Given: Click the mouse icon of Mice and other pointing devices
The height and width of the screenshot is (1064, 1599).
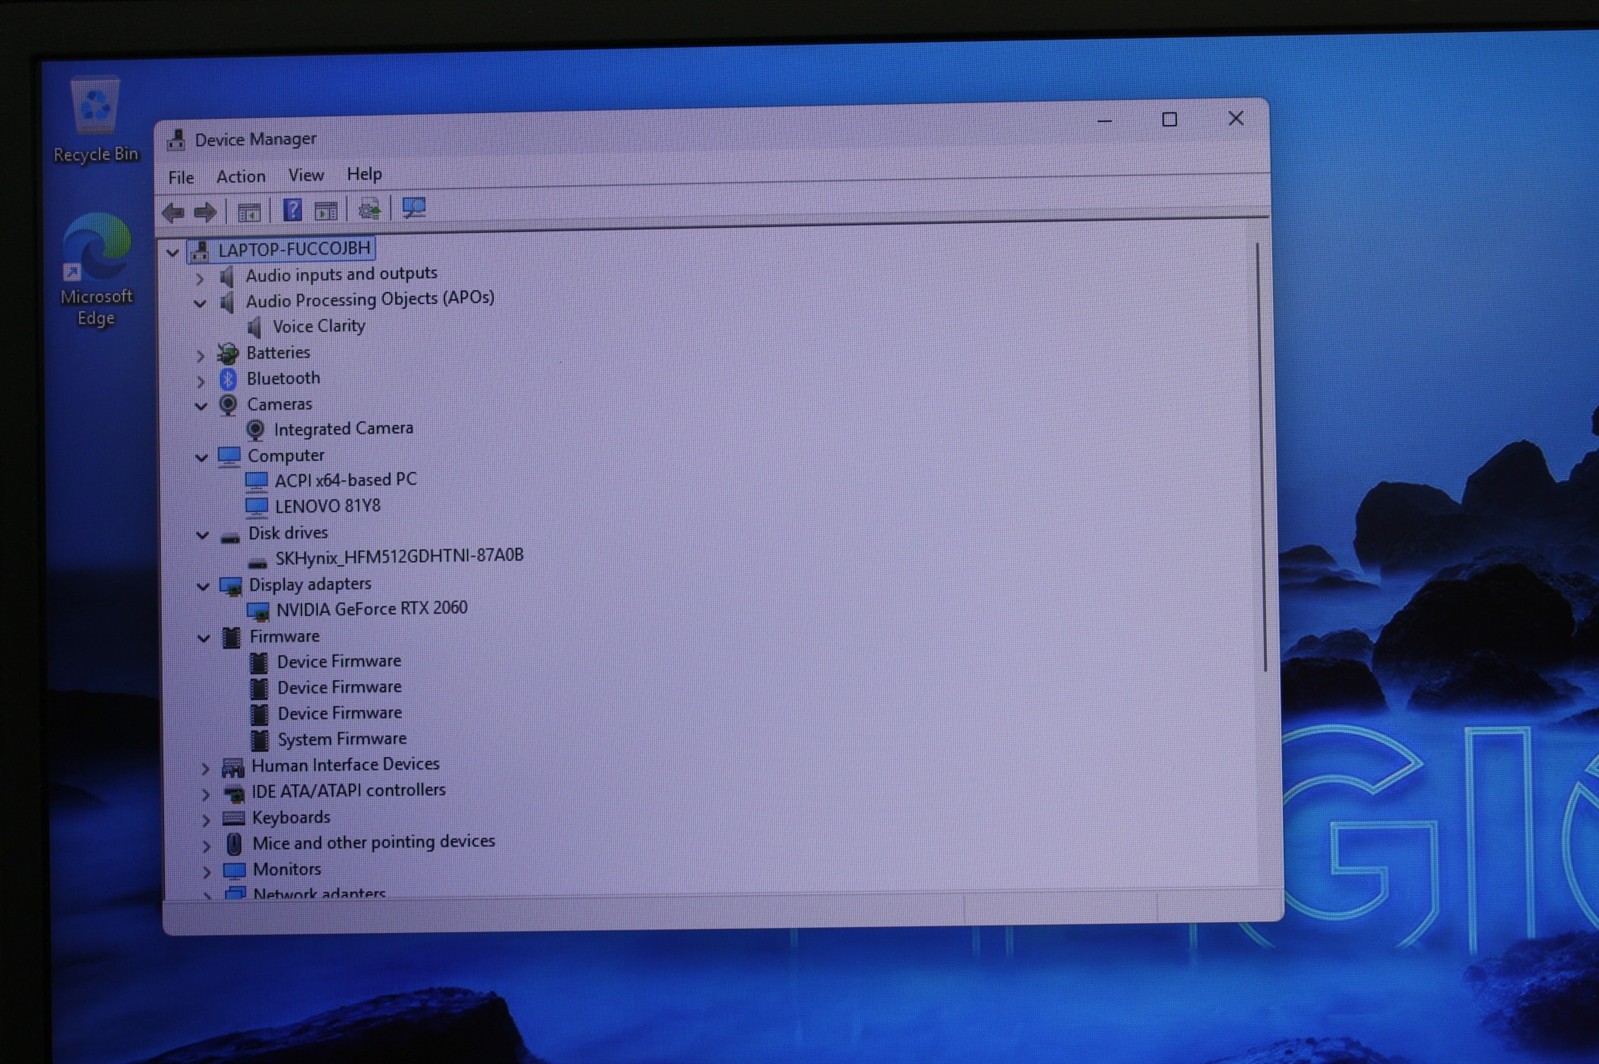Looking at the screenshot, I should coord(234,844).
